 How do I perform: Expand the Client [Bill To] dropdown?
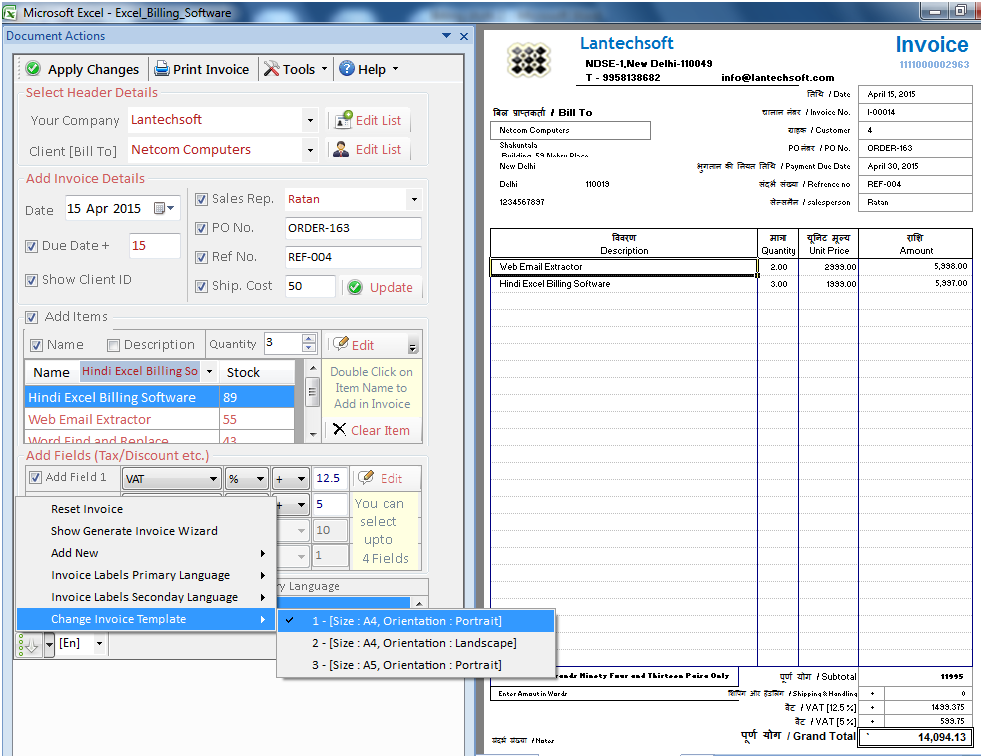coord(310,150)
